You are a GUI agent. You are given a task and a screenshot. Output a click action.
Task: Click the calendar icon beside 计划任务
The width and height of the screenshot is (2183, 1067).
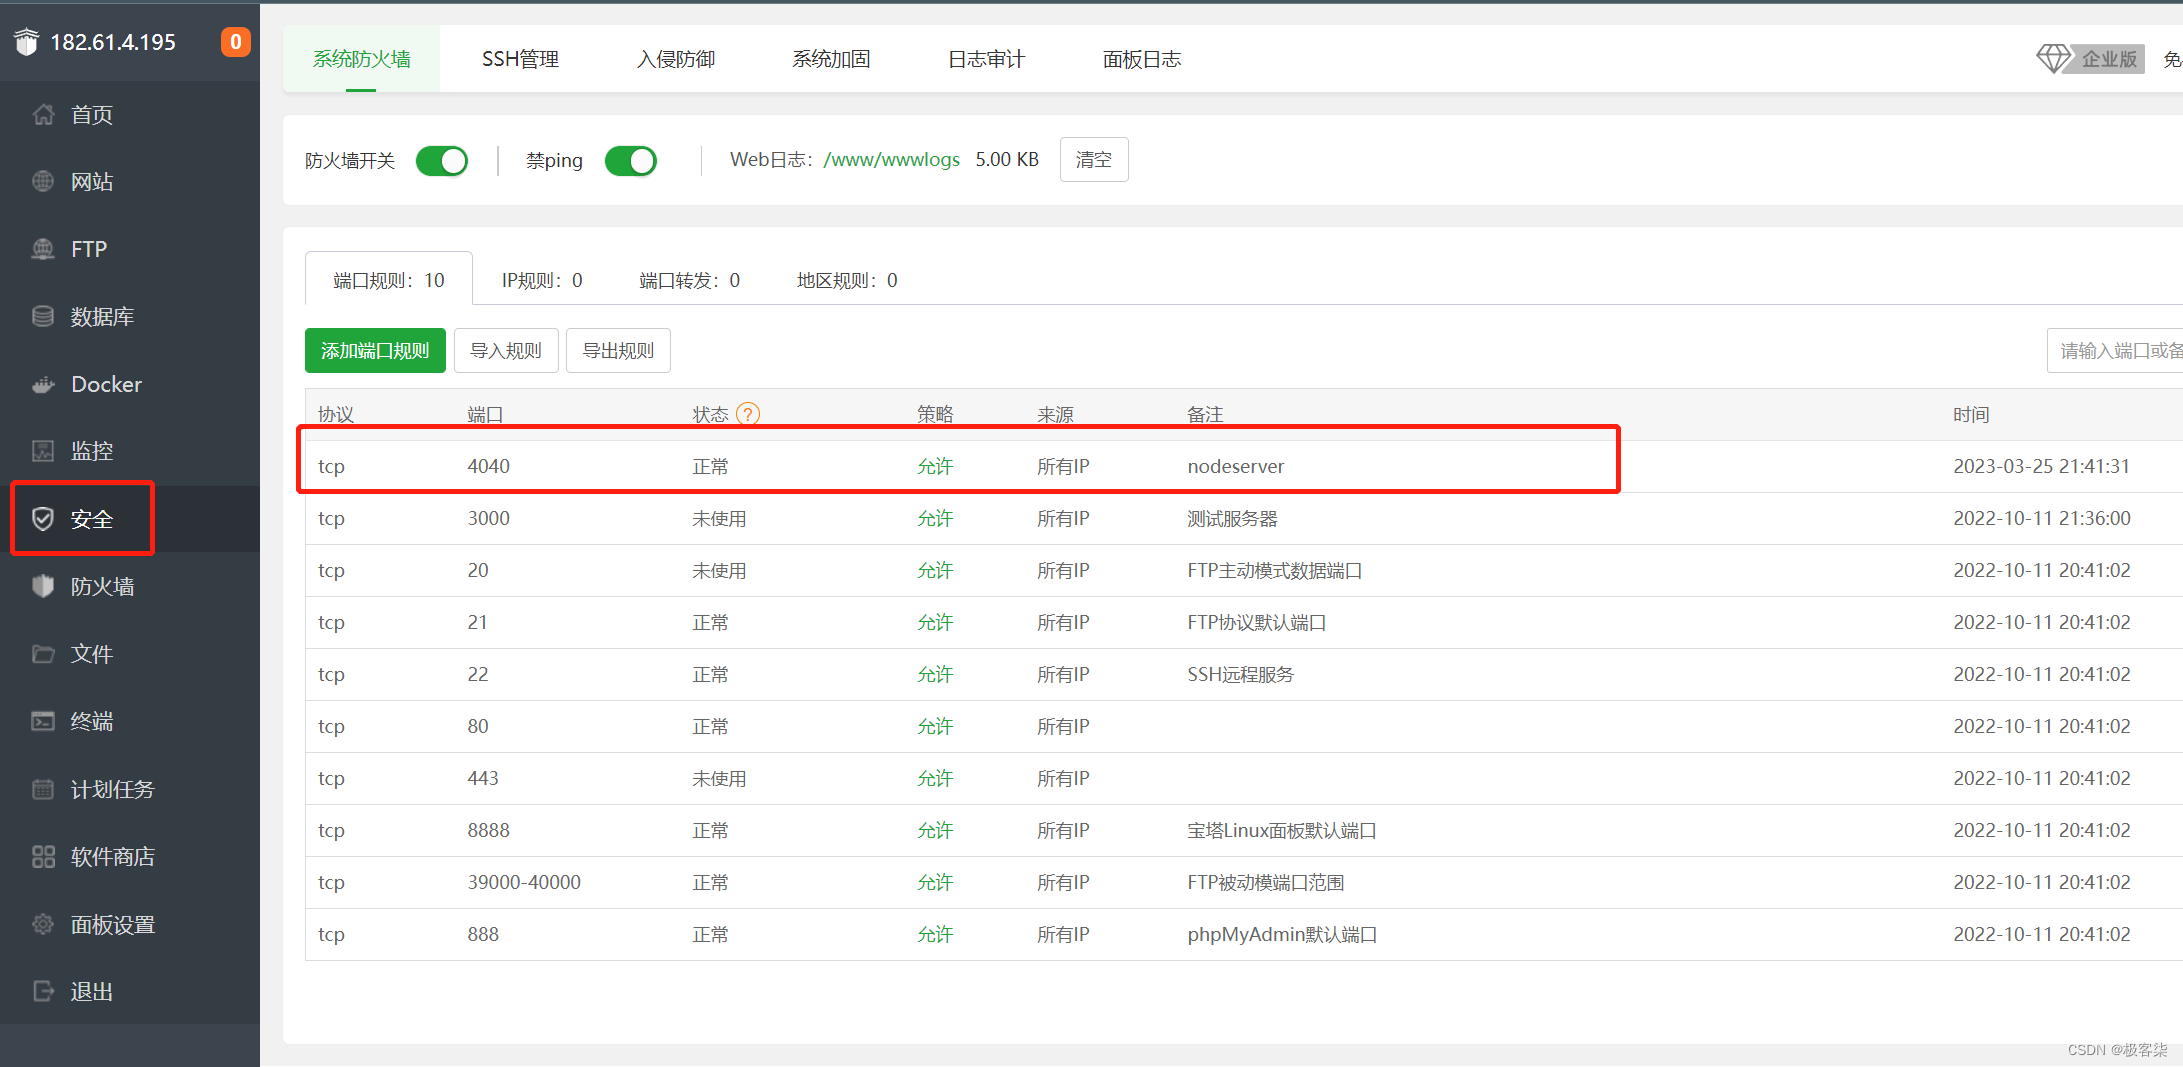pyautogui.click(x=43, y=789)
